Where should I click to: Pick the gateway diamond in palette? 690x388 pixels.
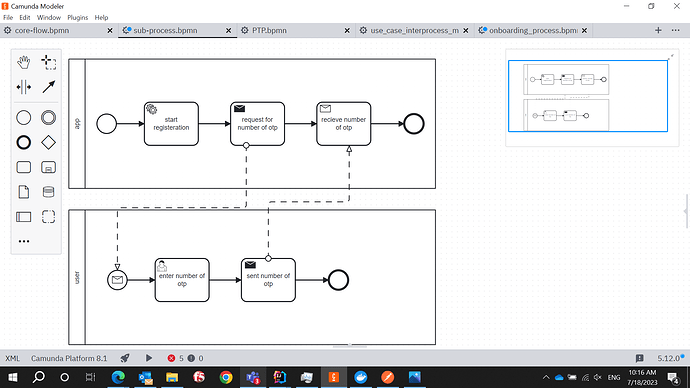(48, 143)
